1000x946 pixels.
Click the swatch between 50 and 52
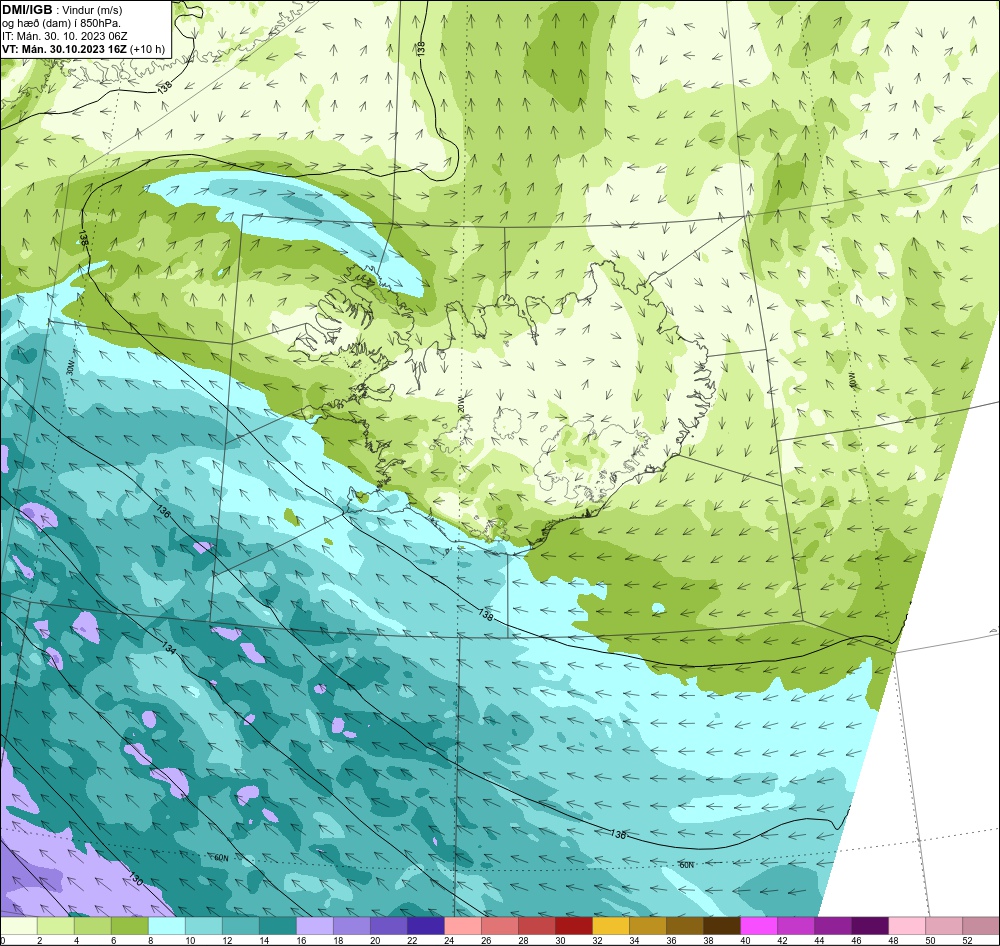pos(944,926)
